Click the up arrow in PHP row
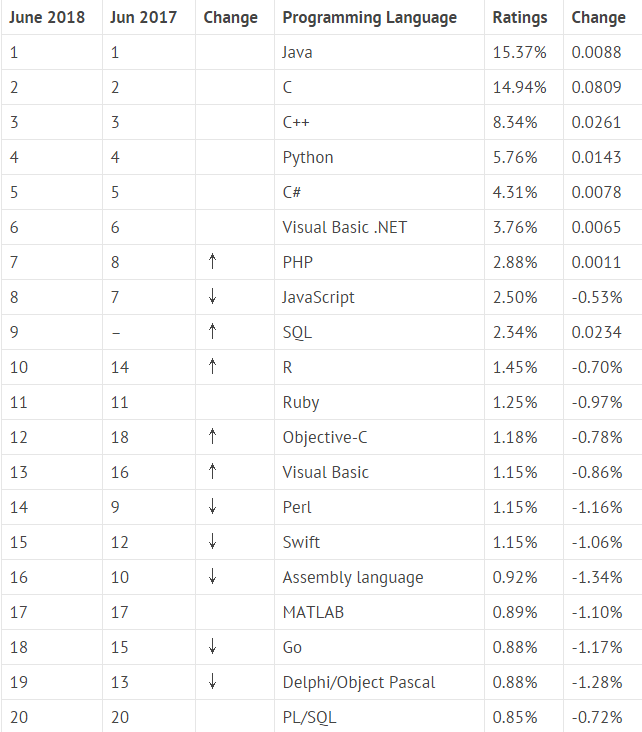 click(x=212, y=261)
